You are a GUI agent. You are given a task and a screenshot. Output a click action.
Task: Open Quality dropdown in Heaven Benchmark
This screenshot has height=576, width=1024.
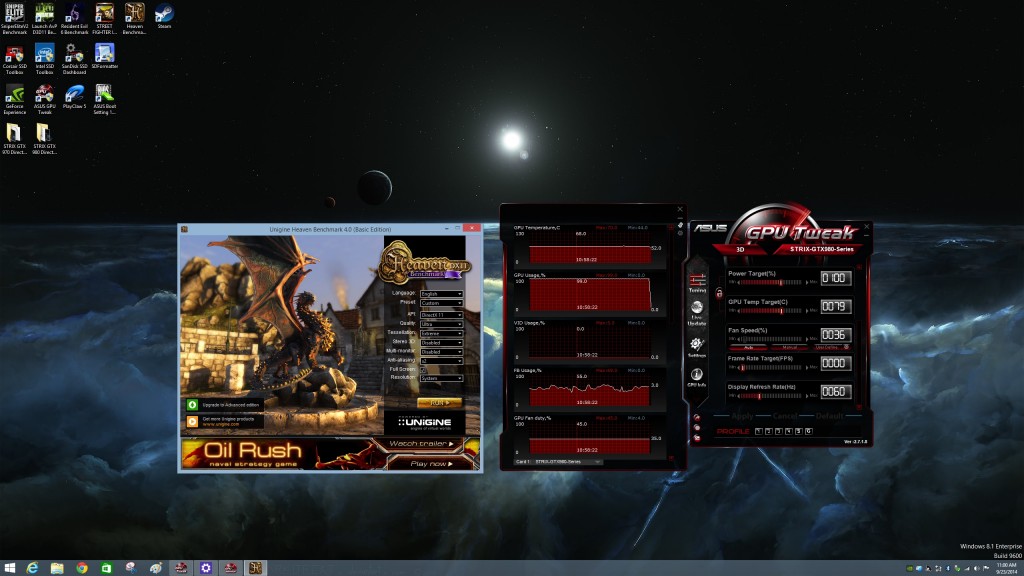[441, 324]
